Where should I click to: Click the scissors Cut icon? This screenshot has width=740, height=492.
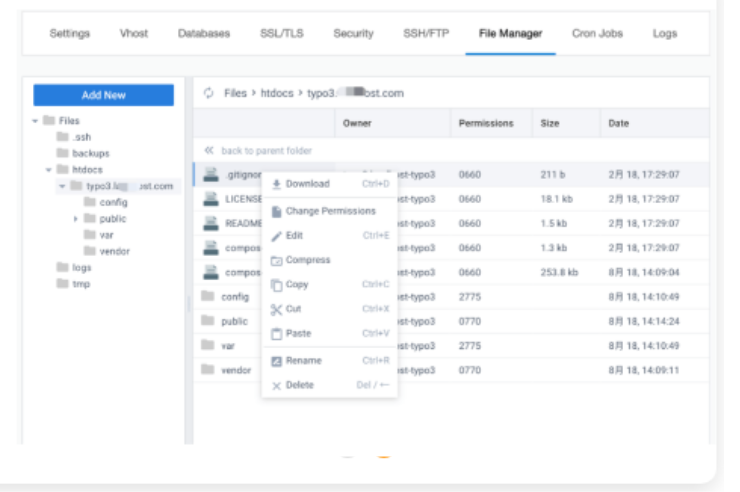tap(277, 309)
